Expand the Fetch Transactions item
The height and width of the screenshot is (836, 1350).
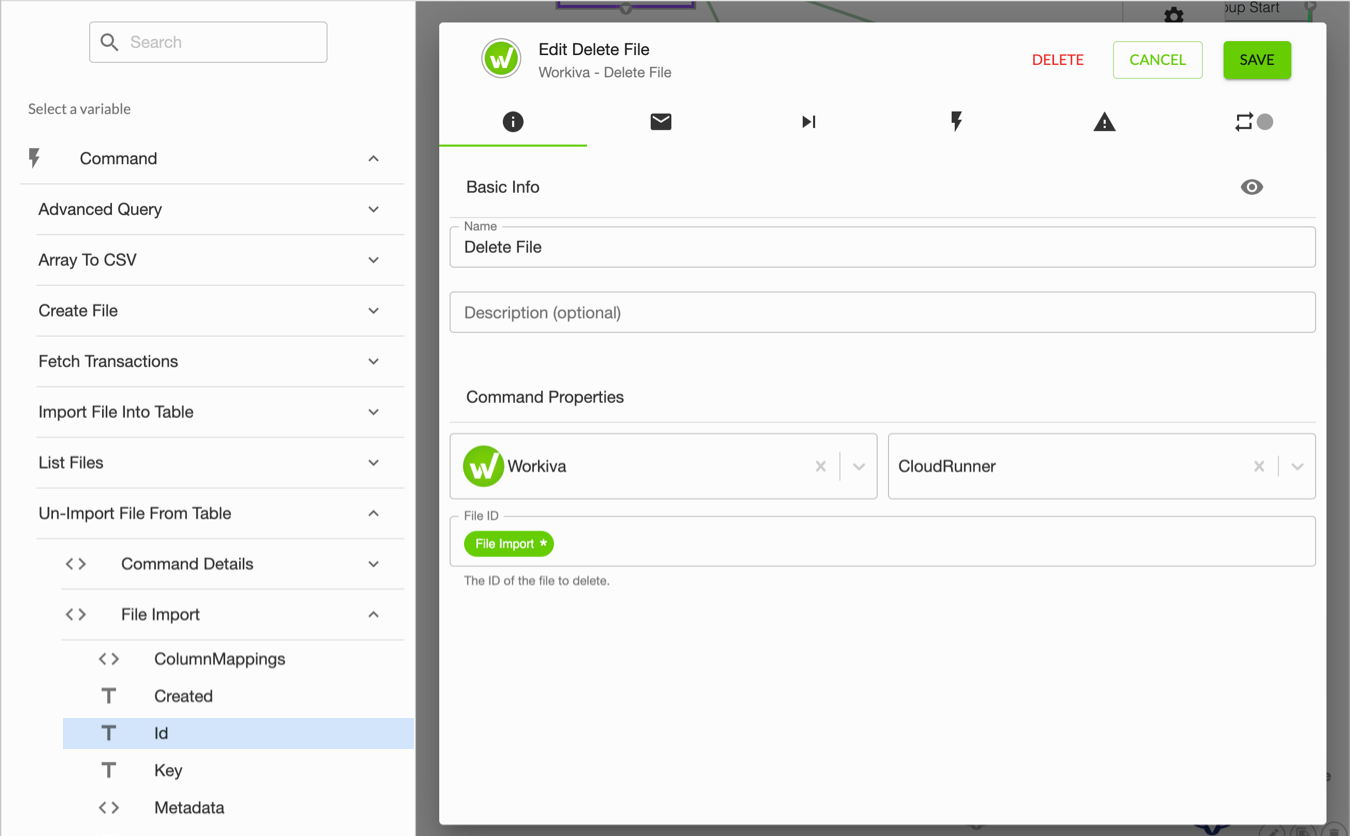[x=373, y=361]
